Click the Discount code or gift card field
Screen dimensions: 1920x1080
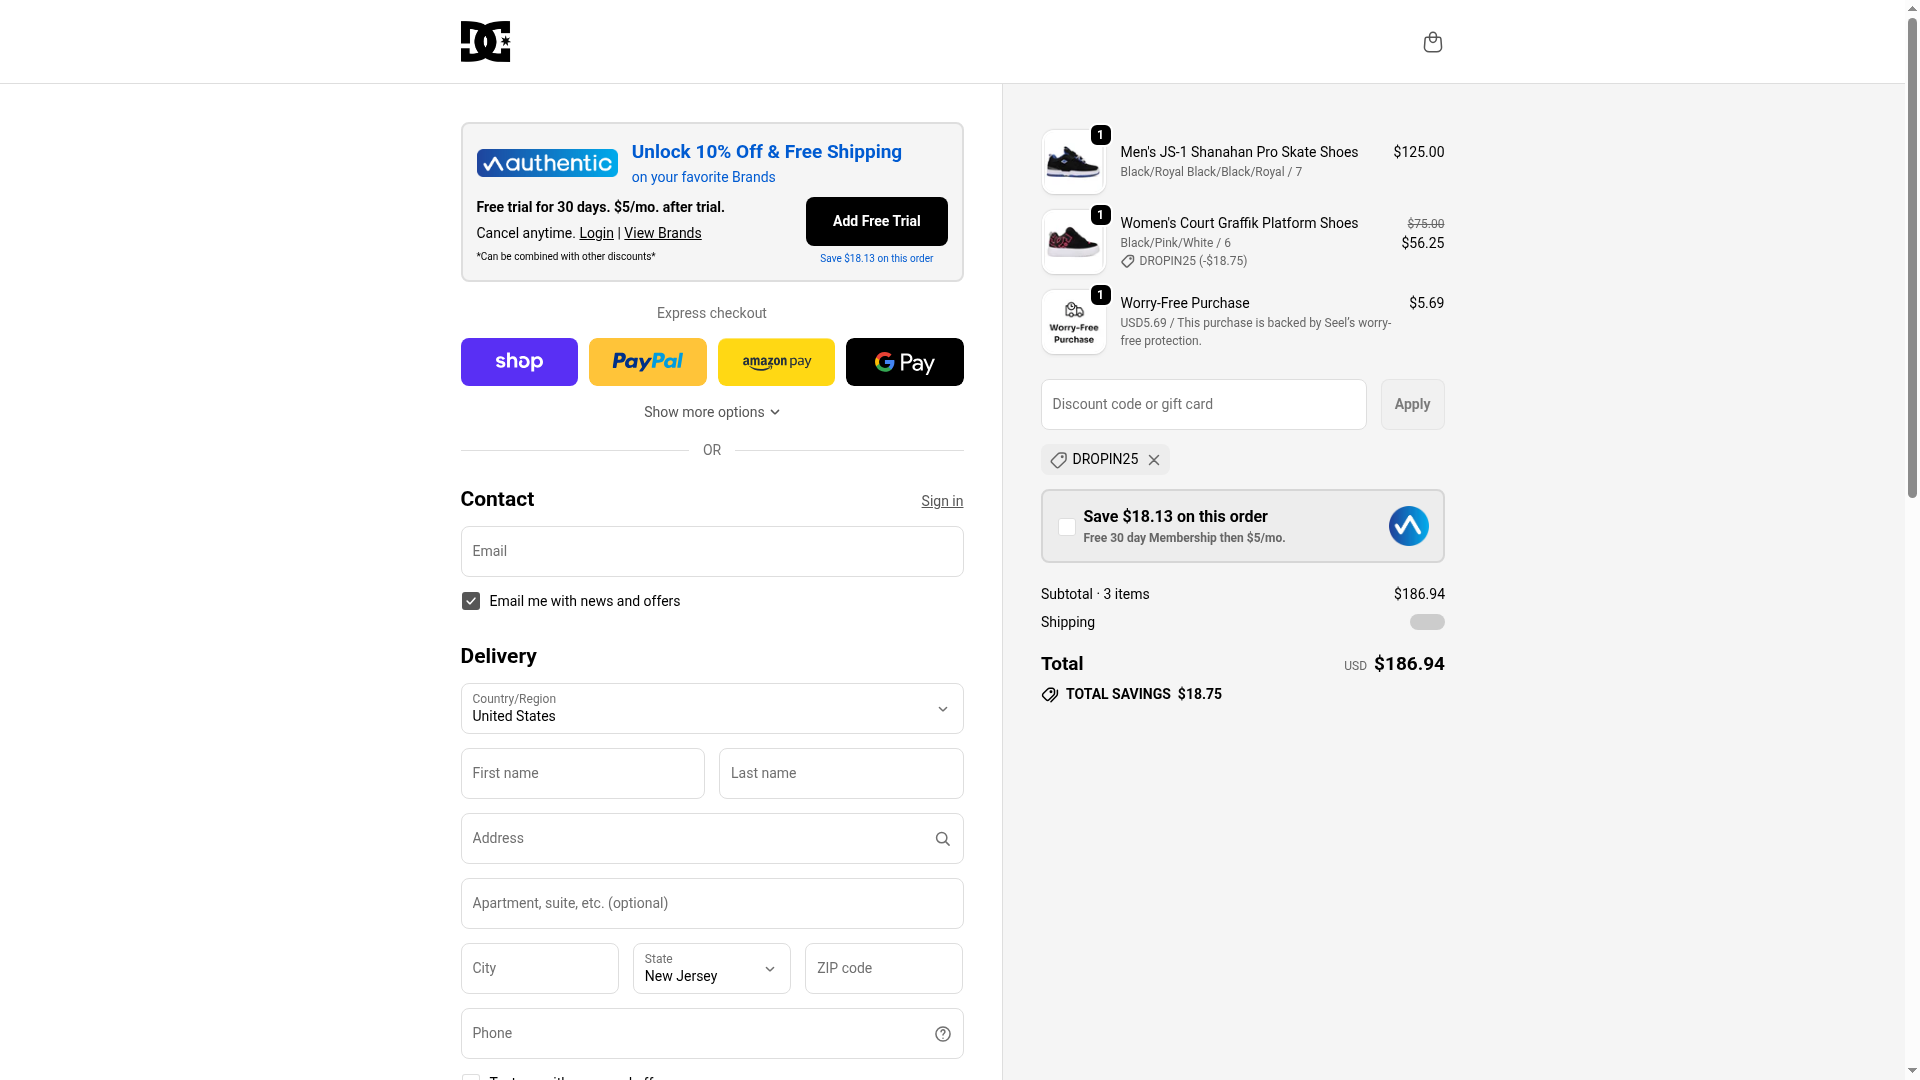pos(1203,404)
